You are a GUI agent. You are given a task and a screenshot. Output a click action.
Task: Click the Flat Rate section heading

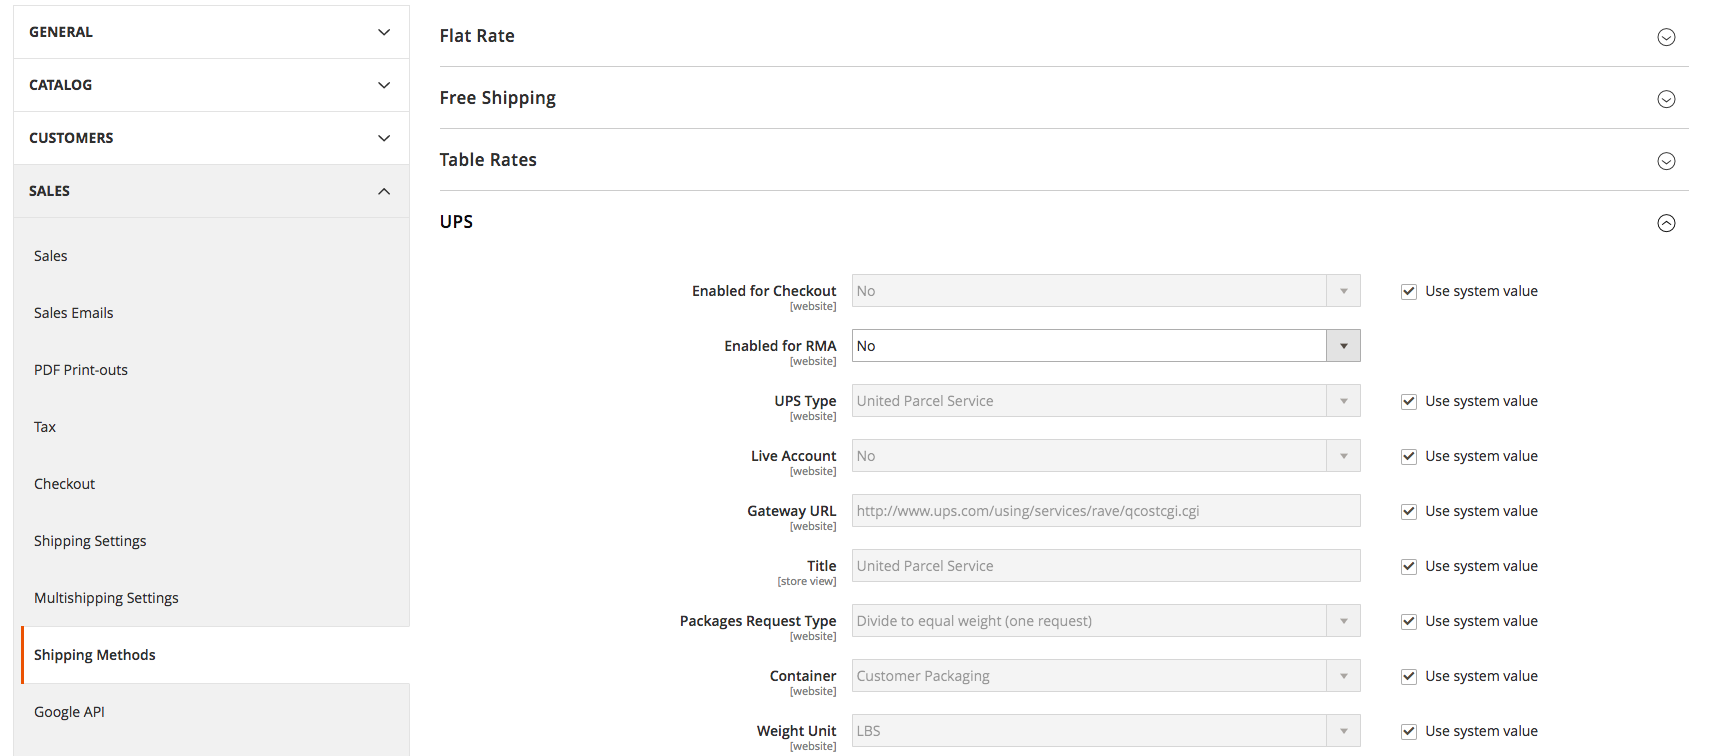coord(477,36)
